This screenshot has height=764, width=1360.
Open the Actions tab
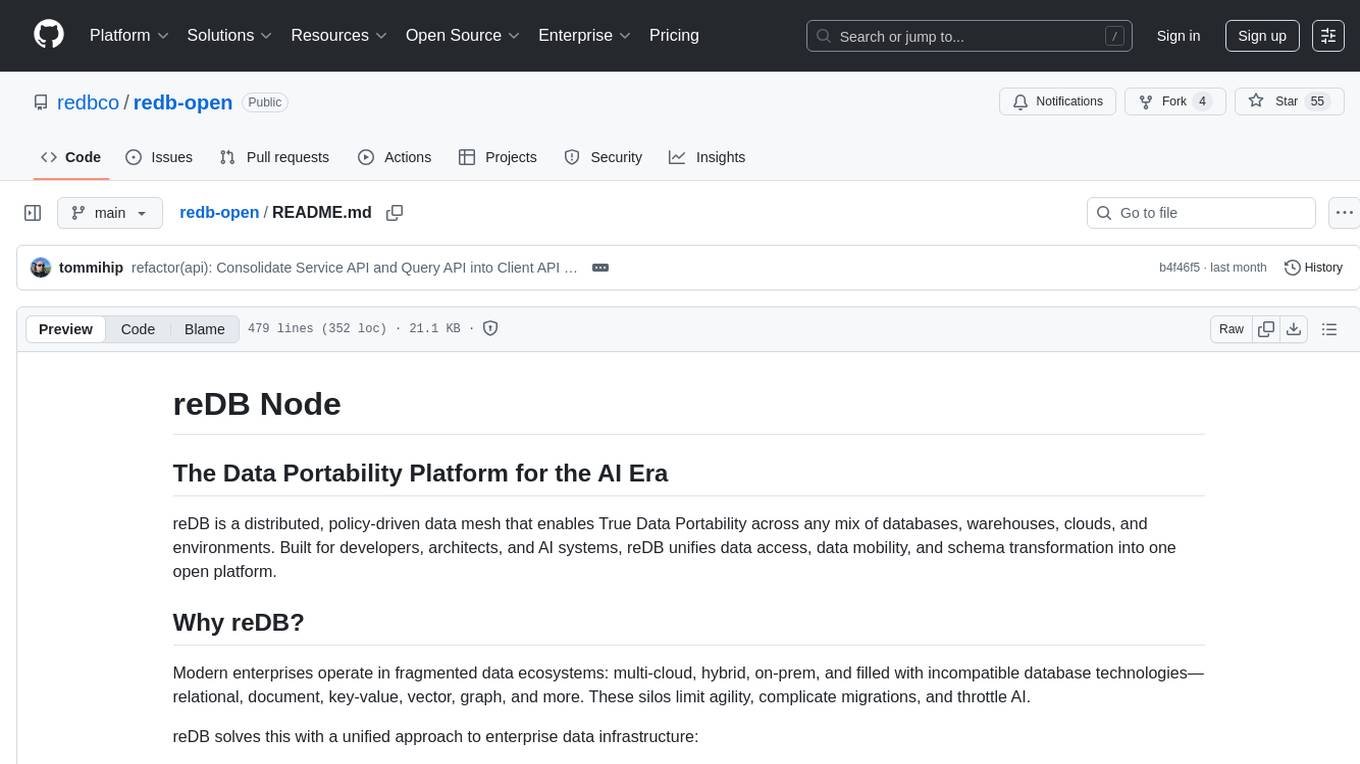point(394,157)
